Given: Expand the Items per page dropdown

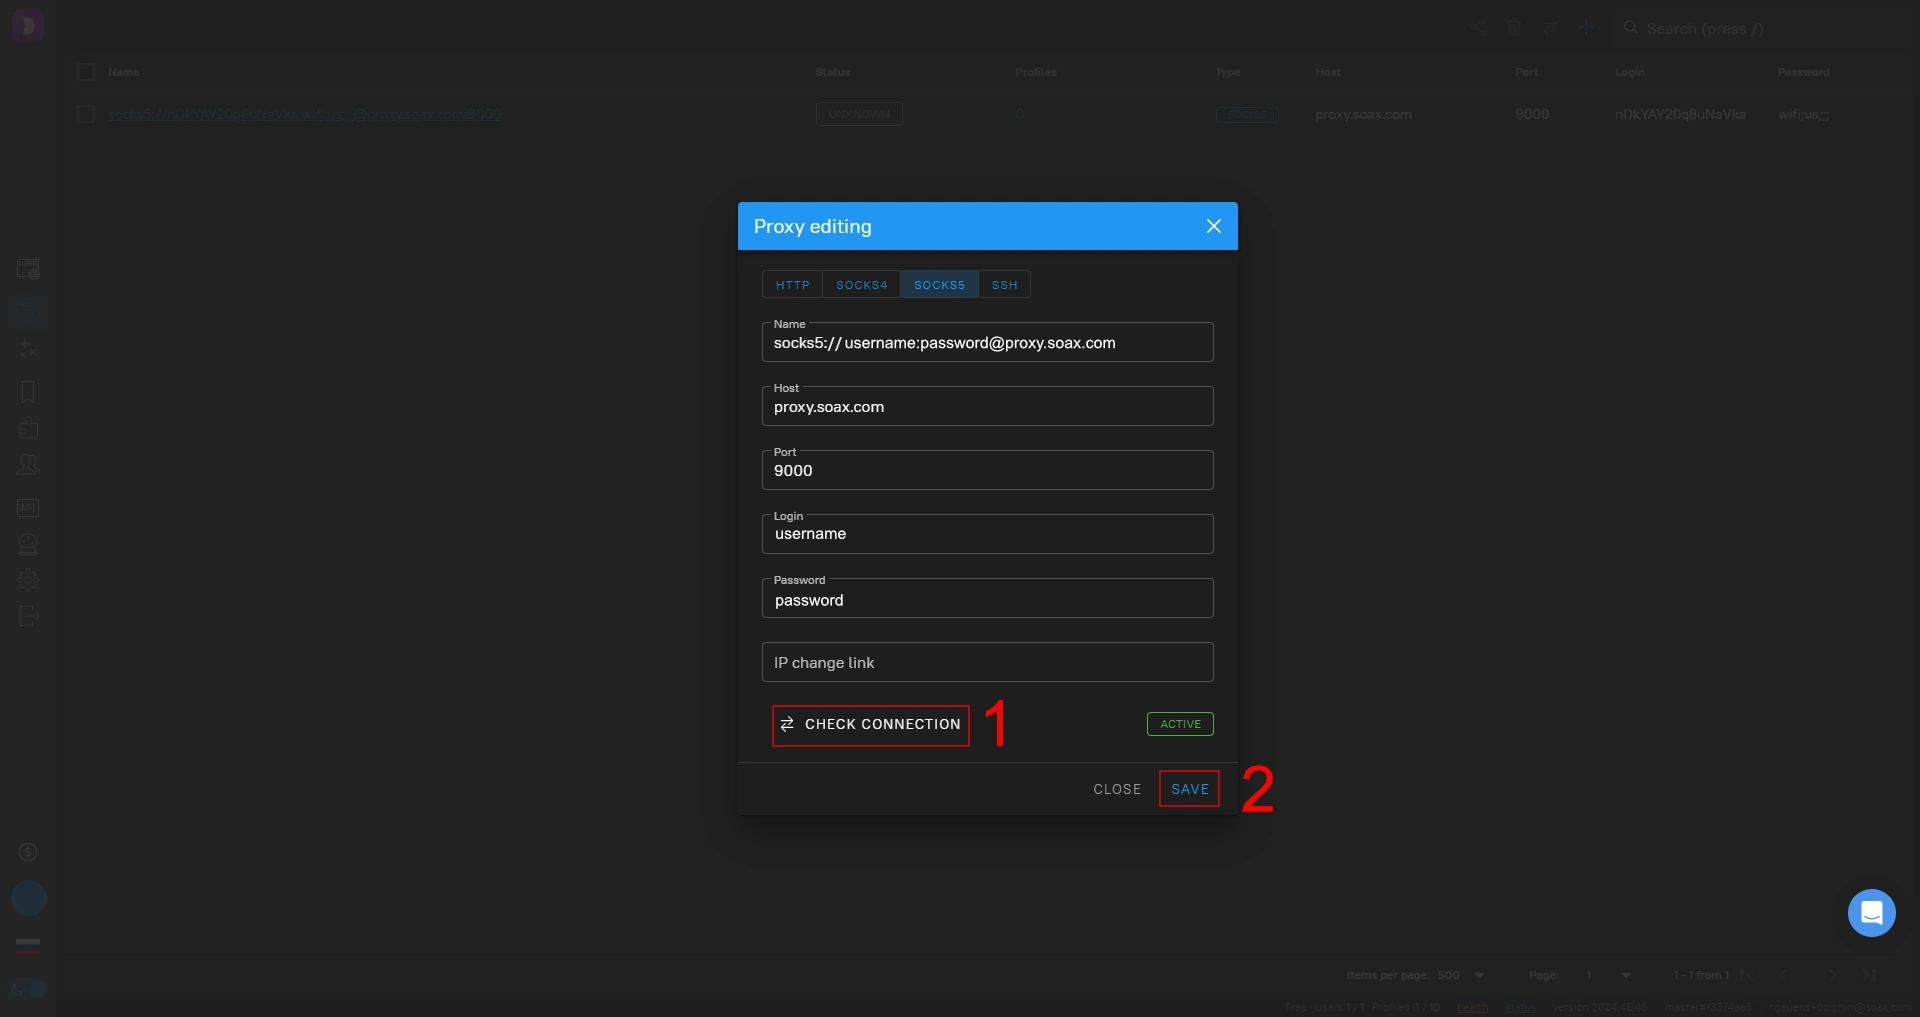Looking at the screenshot, I should 1479,975.
